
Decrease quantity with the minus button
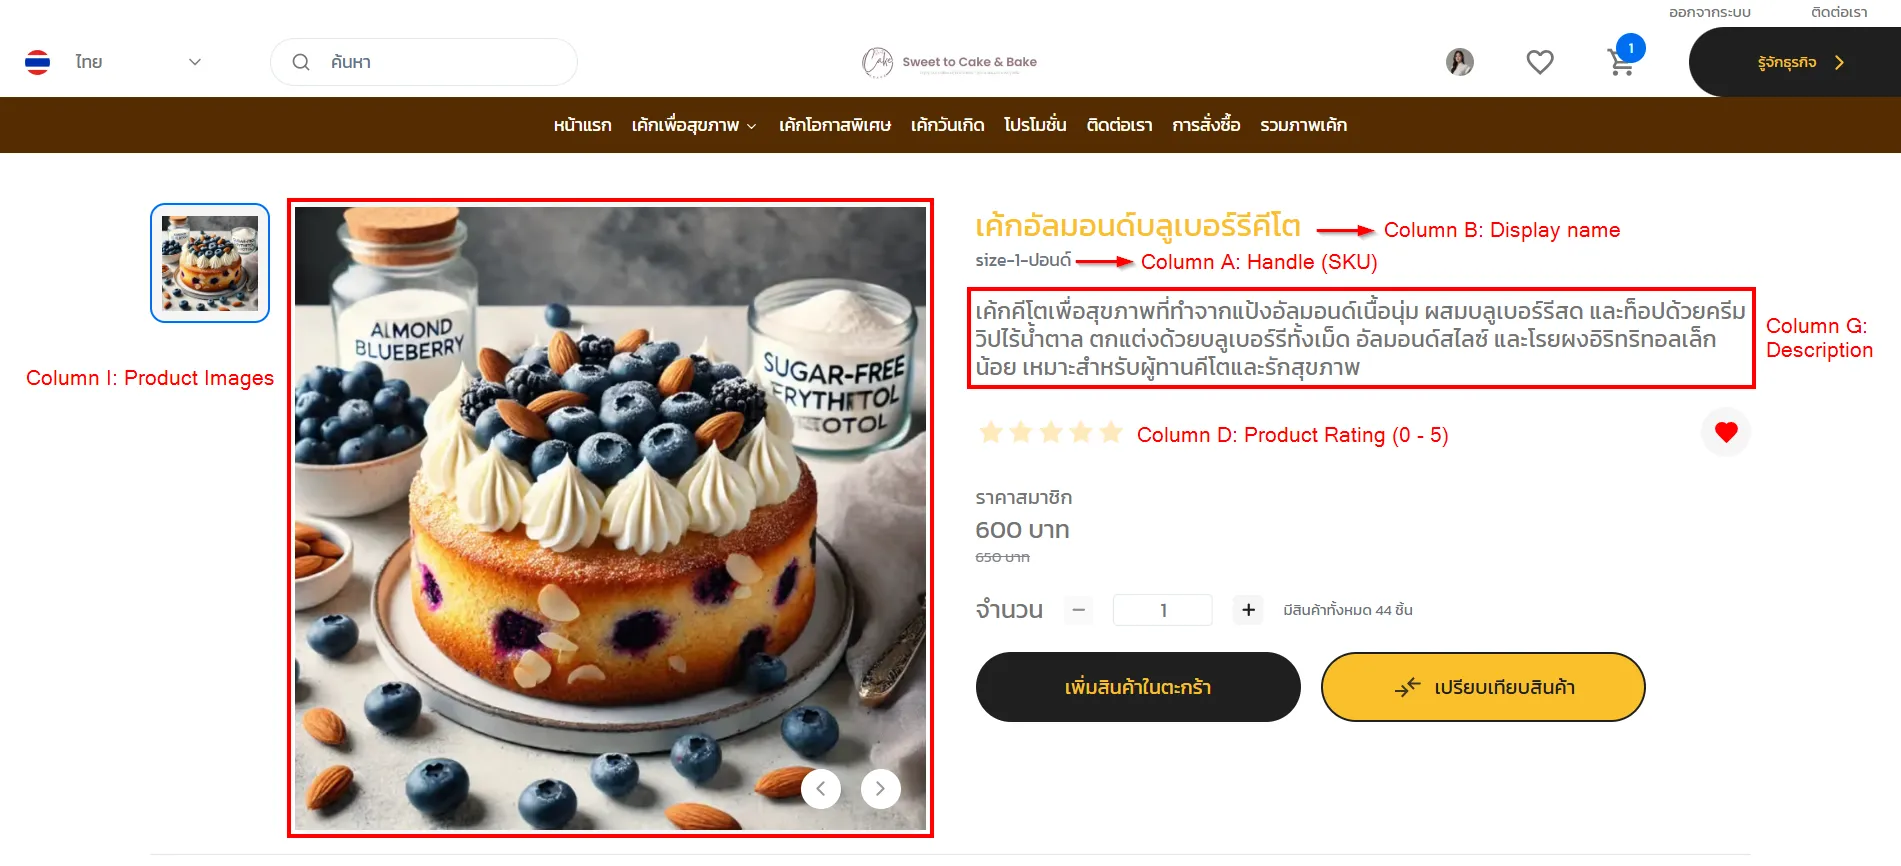click(1078, 610)
